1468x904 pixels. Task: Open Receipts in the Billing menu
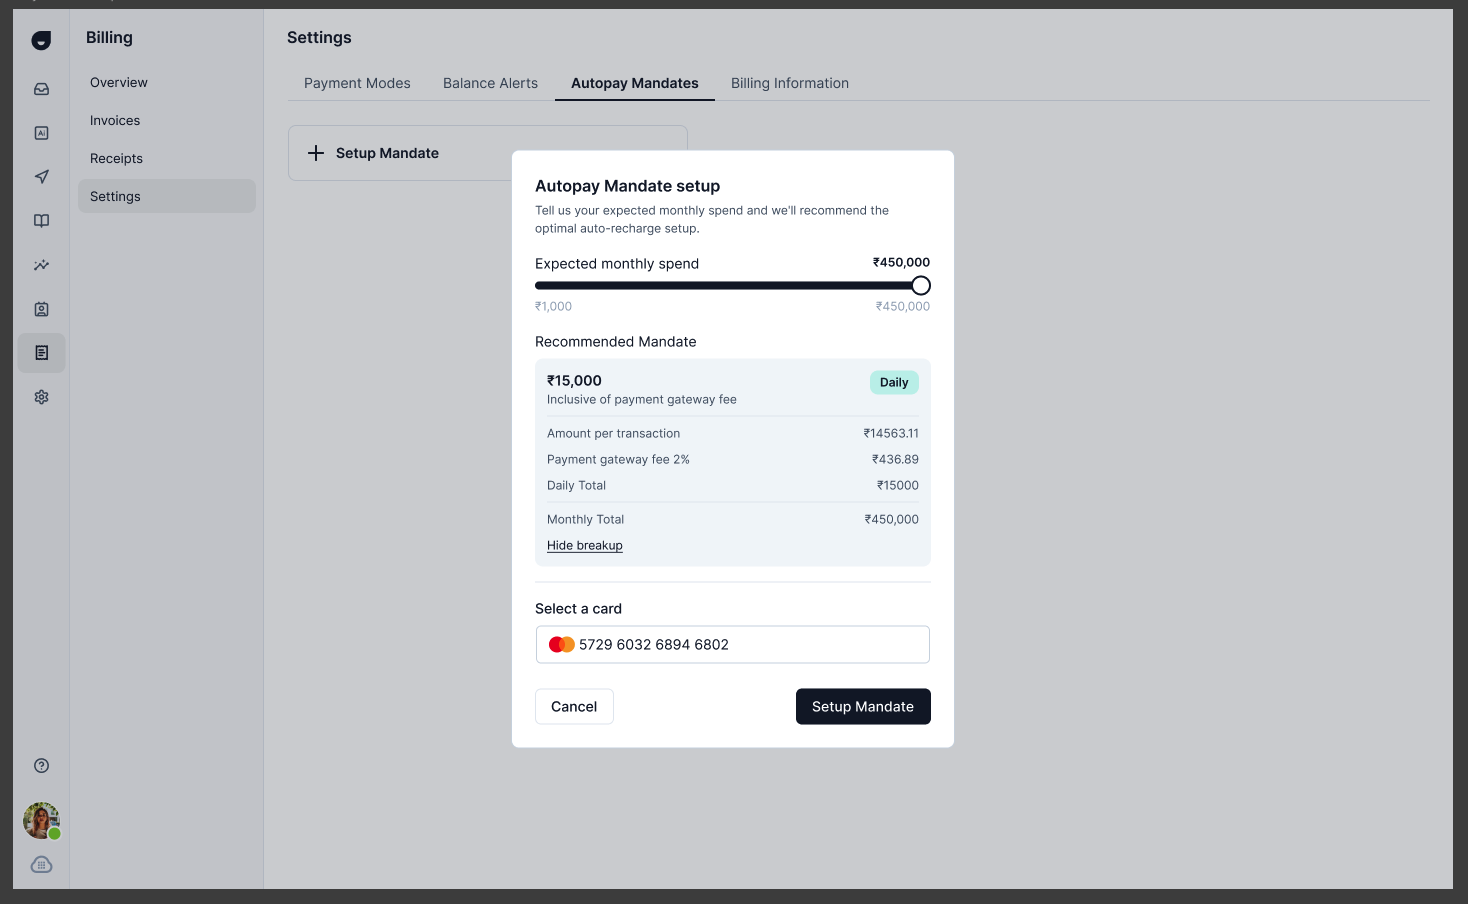(x=167, y=158)
